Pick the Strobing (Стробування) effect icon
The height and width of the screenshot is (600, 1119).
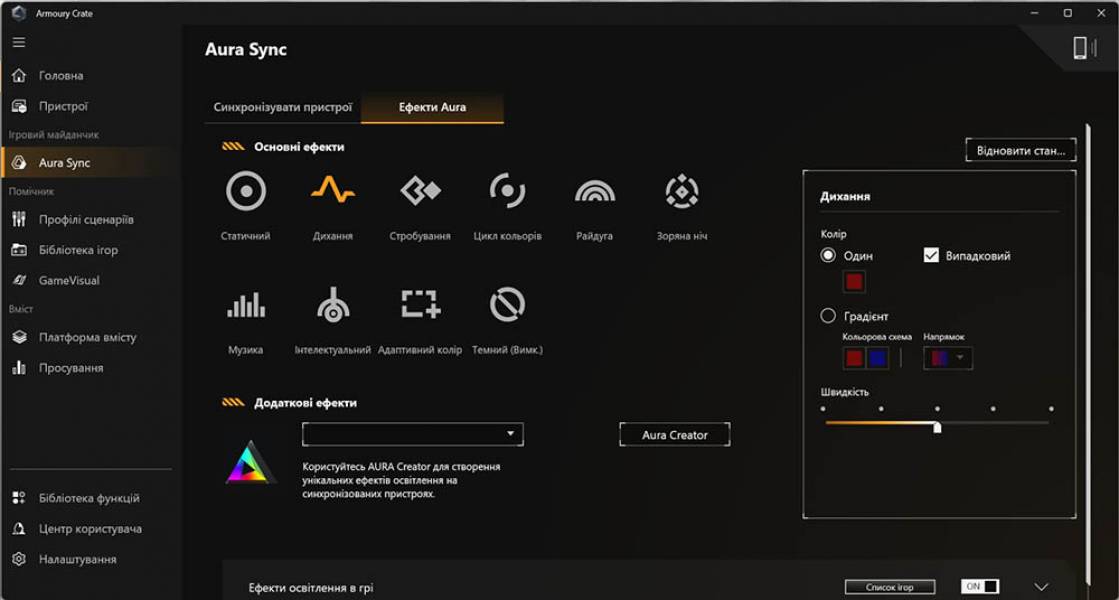pyautogui.click(x=420, y=191)
